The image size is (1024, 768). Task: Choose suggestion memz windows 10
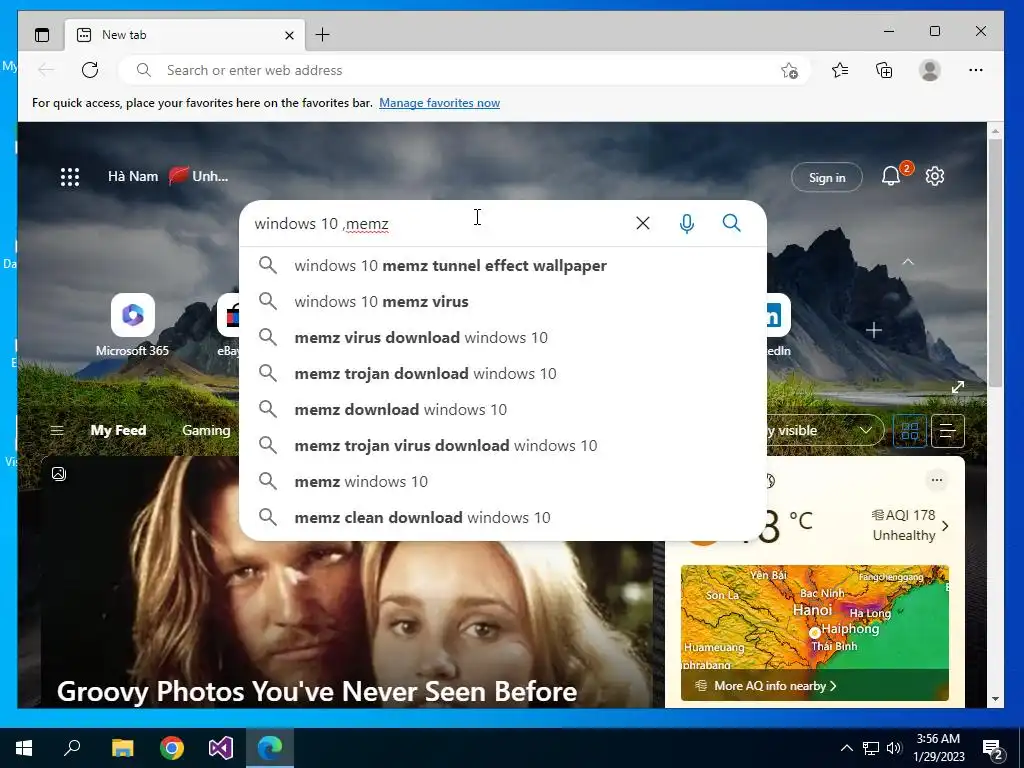[503, 481]
